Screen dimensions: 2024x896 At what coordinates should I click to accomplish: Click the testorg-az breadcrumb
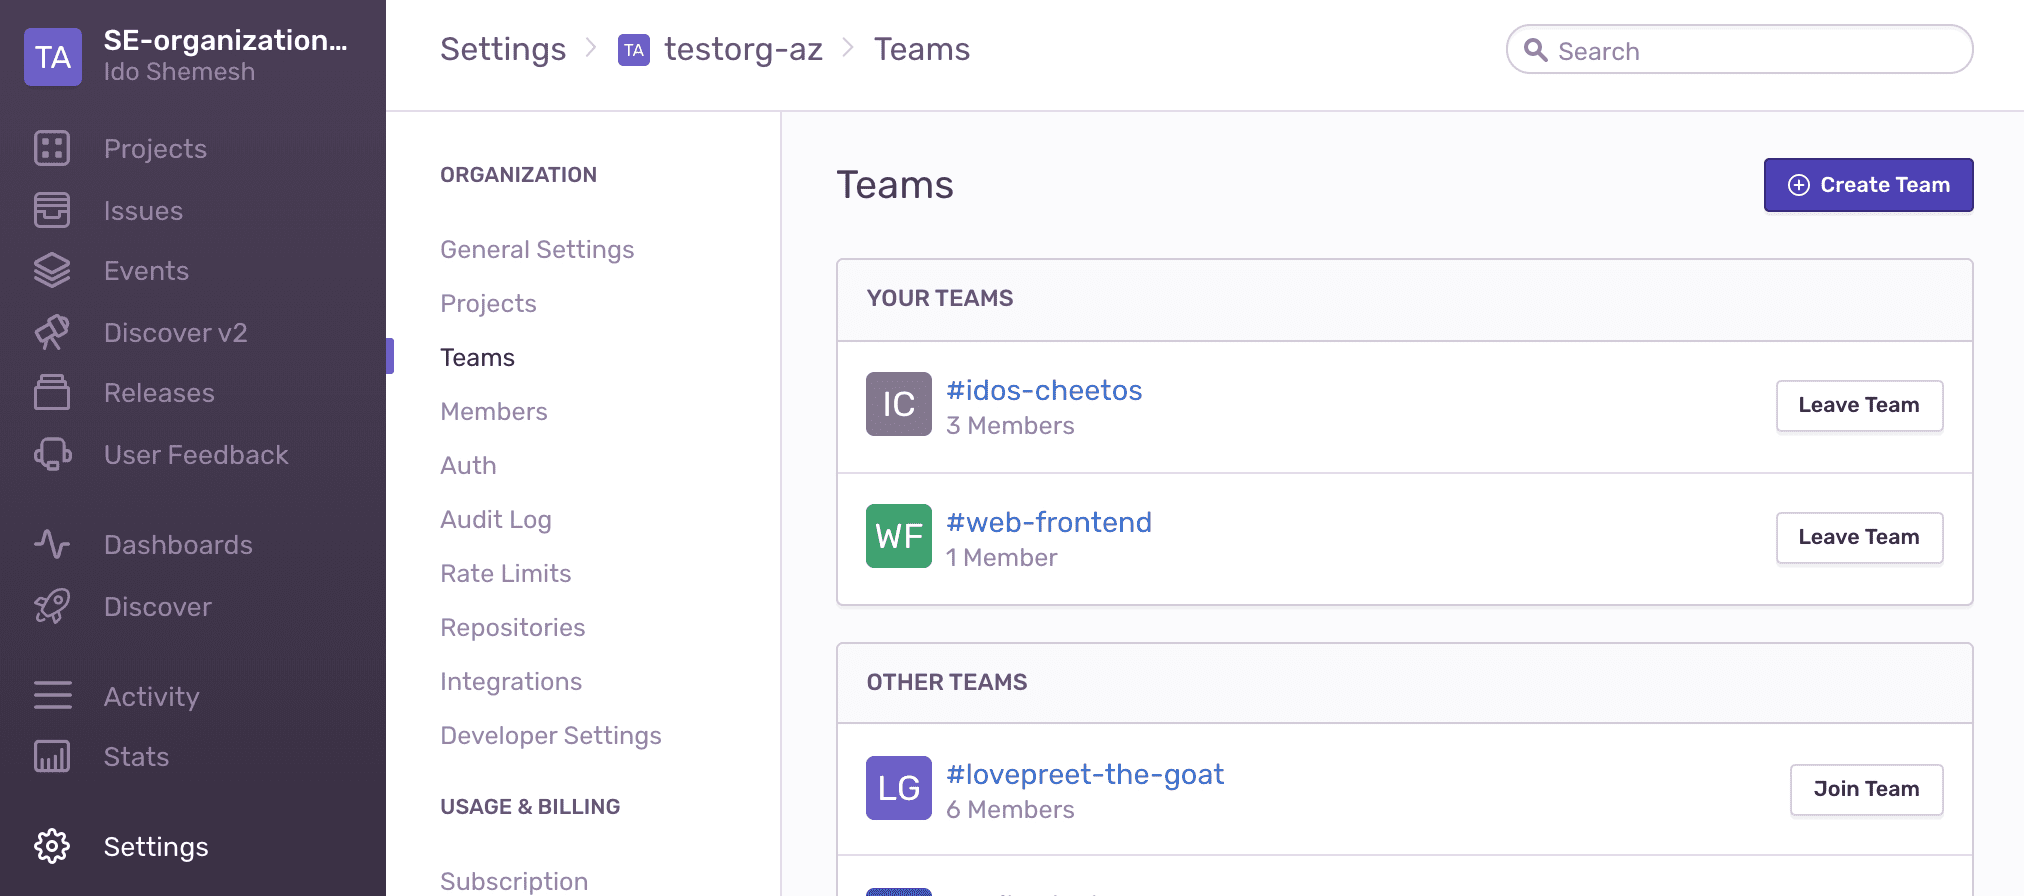point(742,49)
